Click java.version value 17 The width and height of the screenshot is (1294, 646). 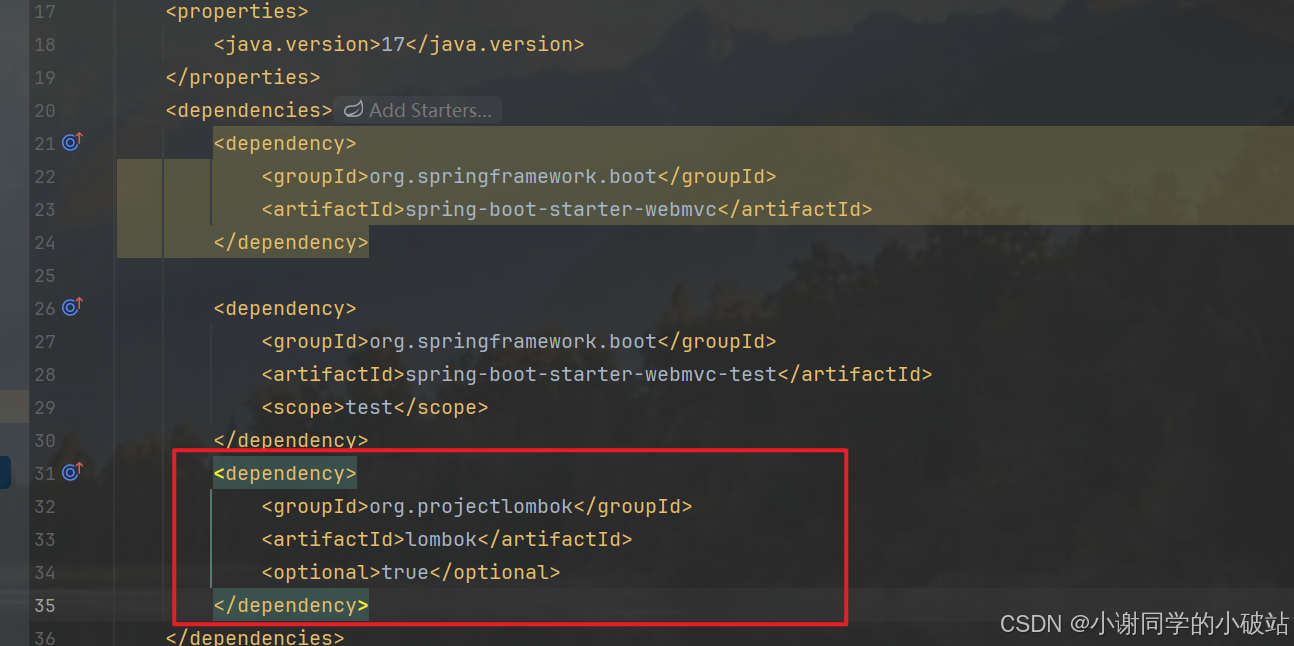point(393,44)
